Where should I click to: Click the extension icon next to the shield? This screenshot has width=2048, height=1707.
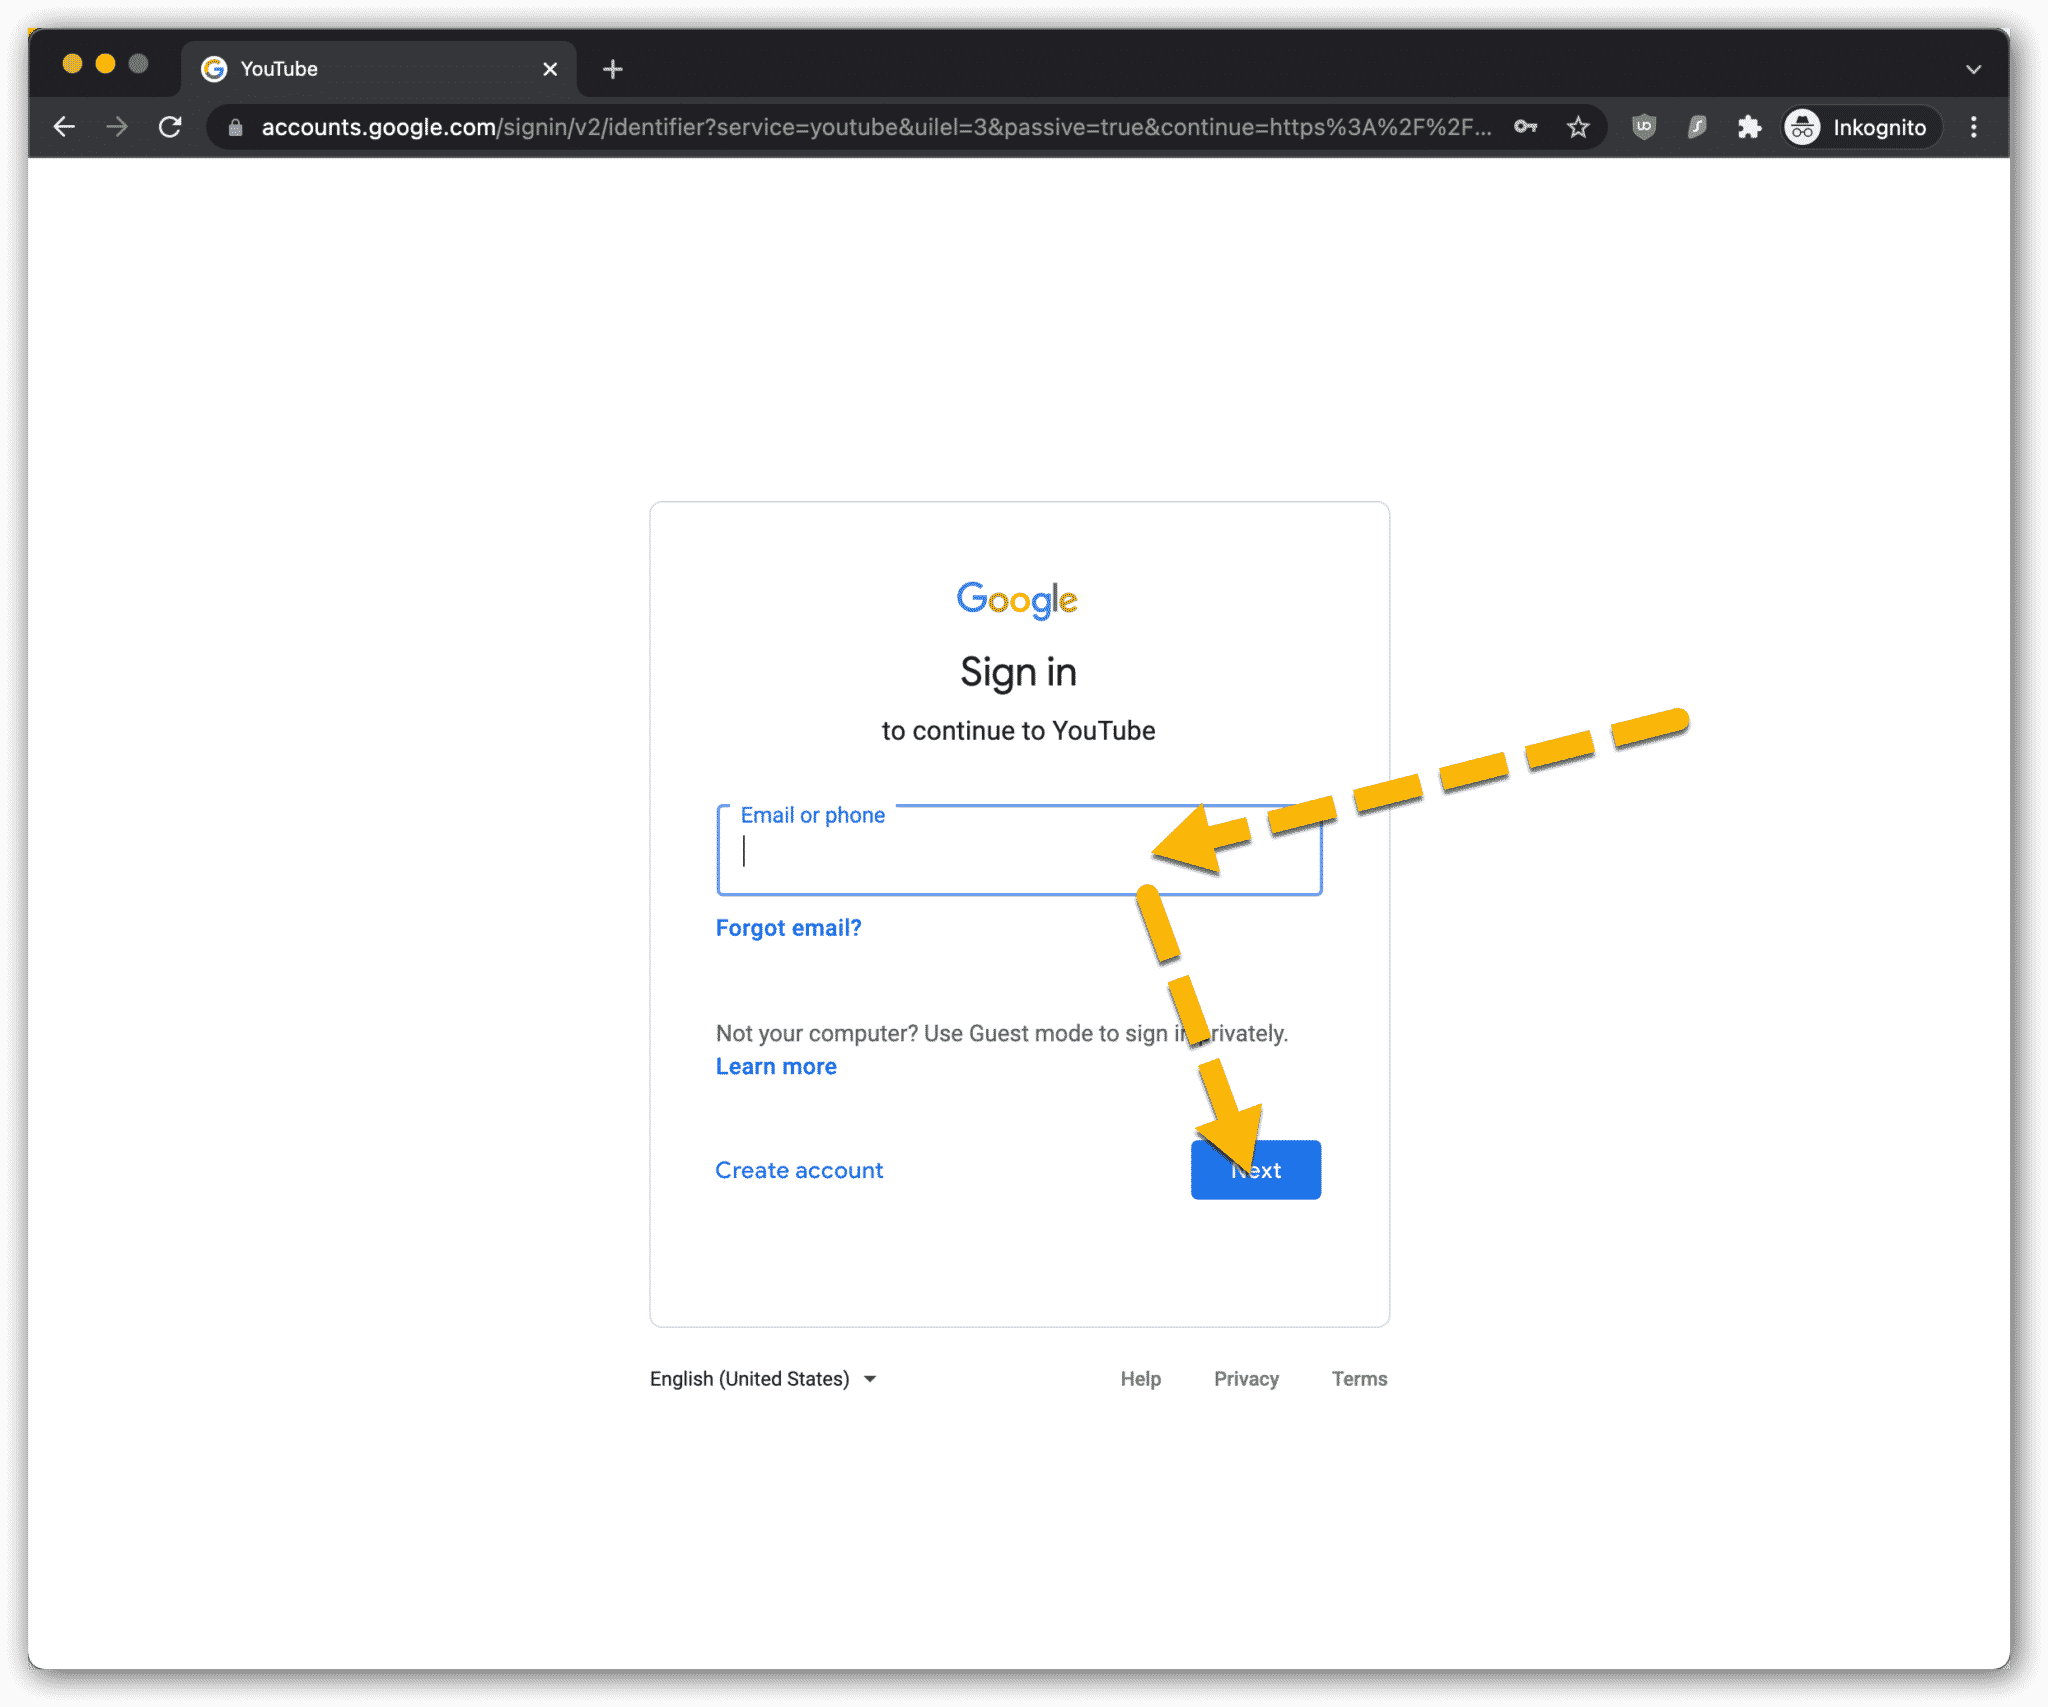(x=1697, y=127)
